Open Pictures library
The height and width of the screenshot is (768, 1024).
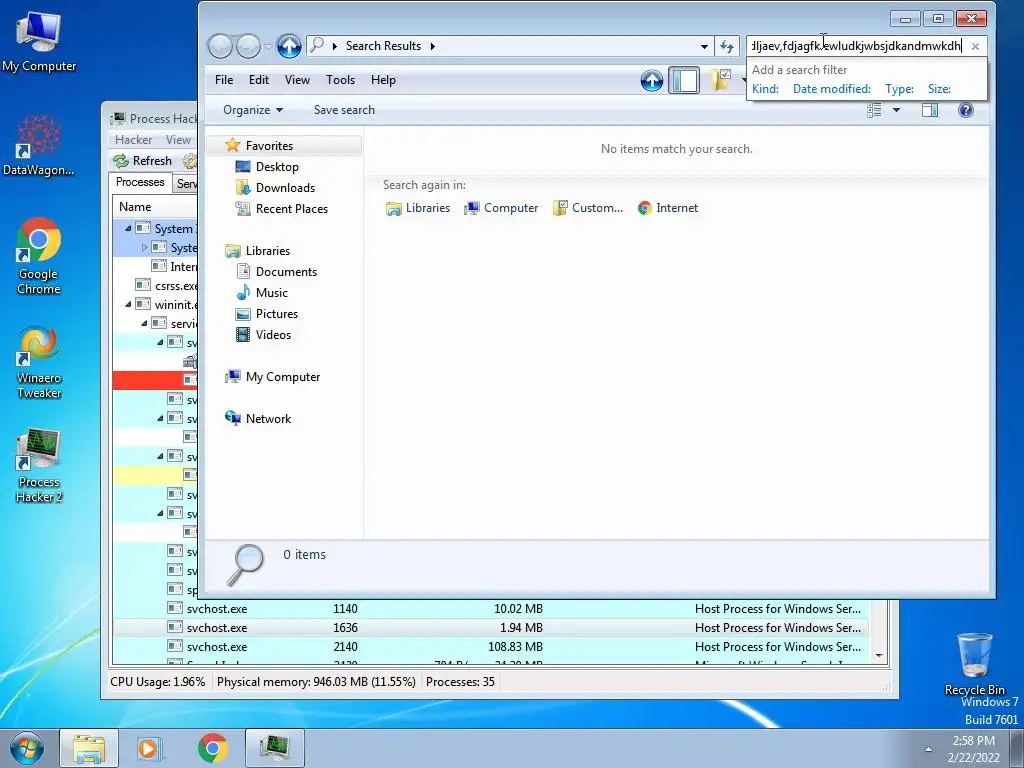[277, 313]
